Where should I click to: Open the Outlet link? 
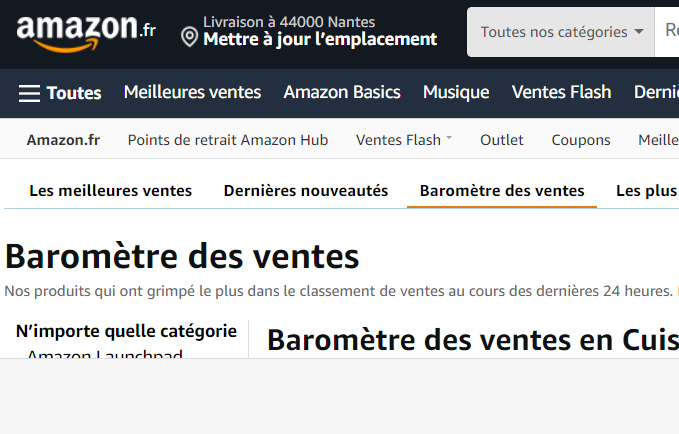coord(501,140)
